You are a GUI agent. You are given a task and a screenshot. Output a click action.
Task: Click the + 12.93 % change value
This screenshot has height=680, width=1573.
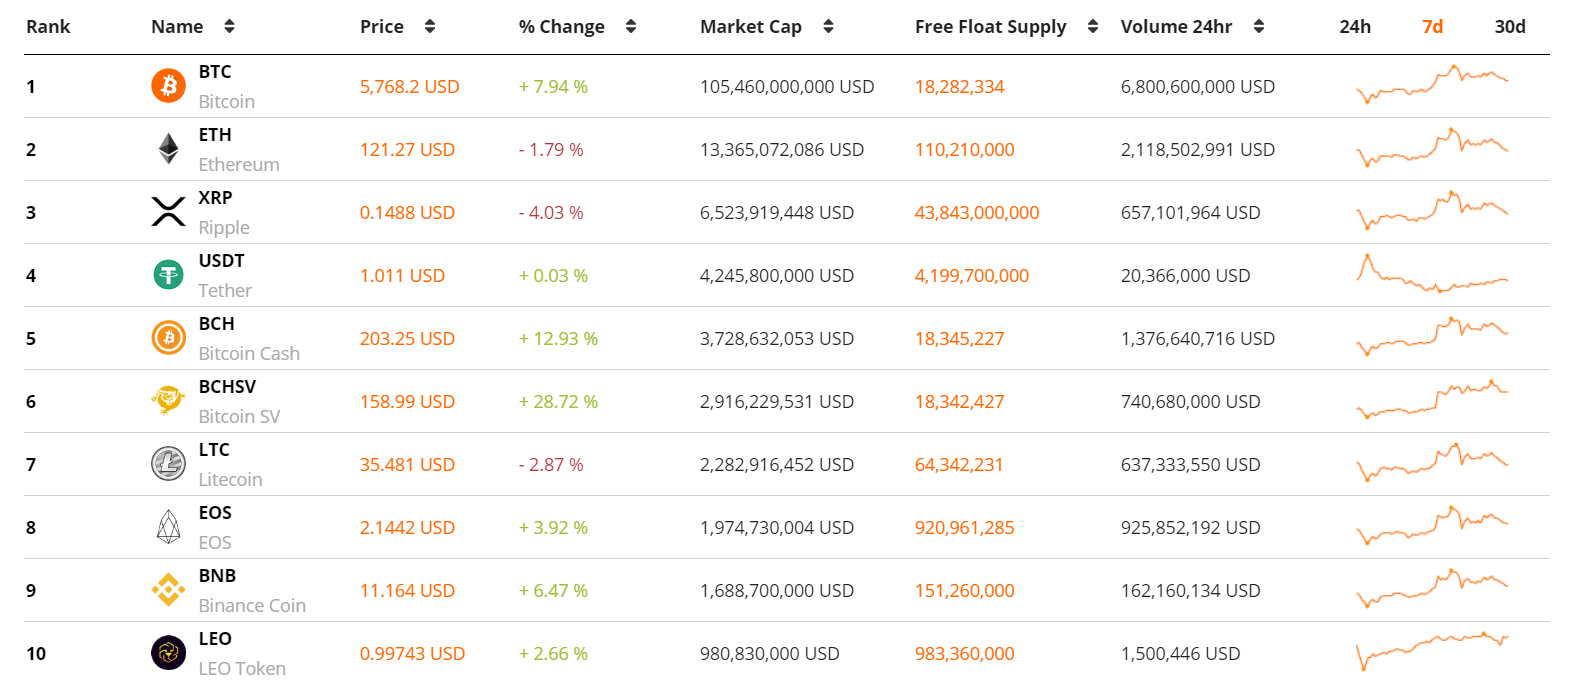click(x=558, y=339)
